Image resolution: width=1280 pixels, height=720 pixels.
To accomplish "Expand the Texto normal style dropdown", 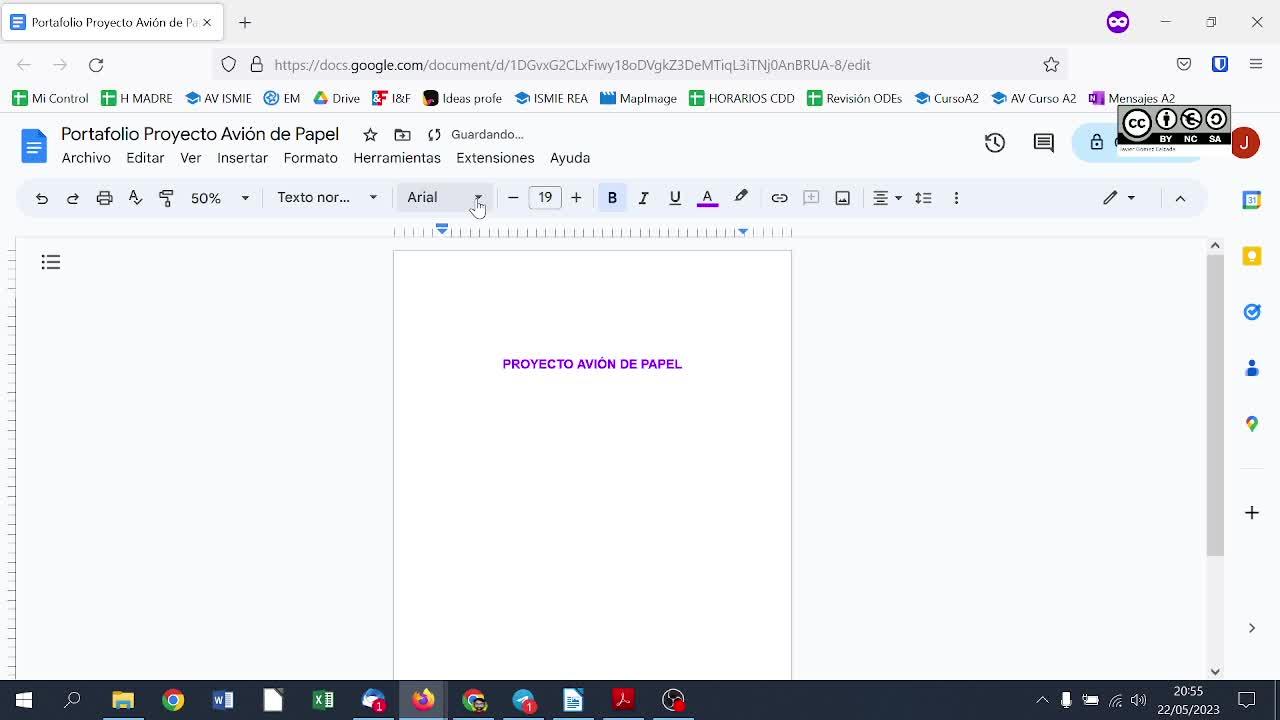I will [x=327, y=198].
